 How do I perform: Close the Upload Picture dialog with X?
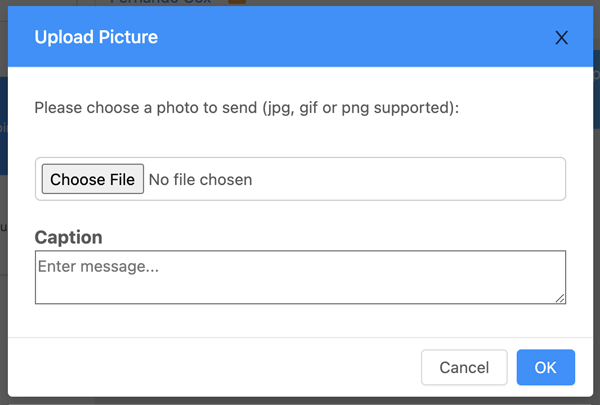(x=561, y=38)
